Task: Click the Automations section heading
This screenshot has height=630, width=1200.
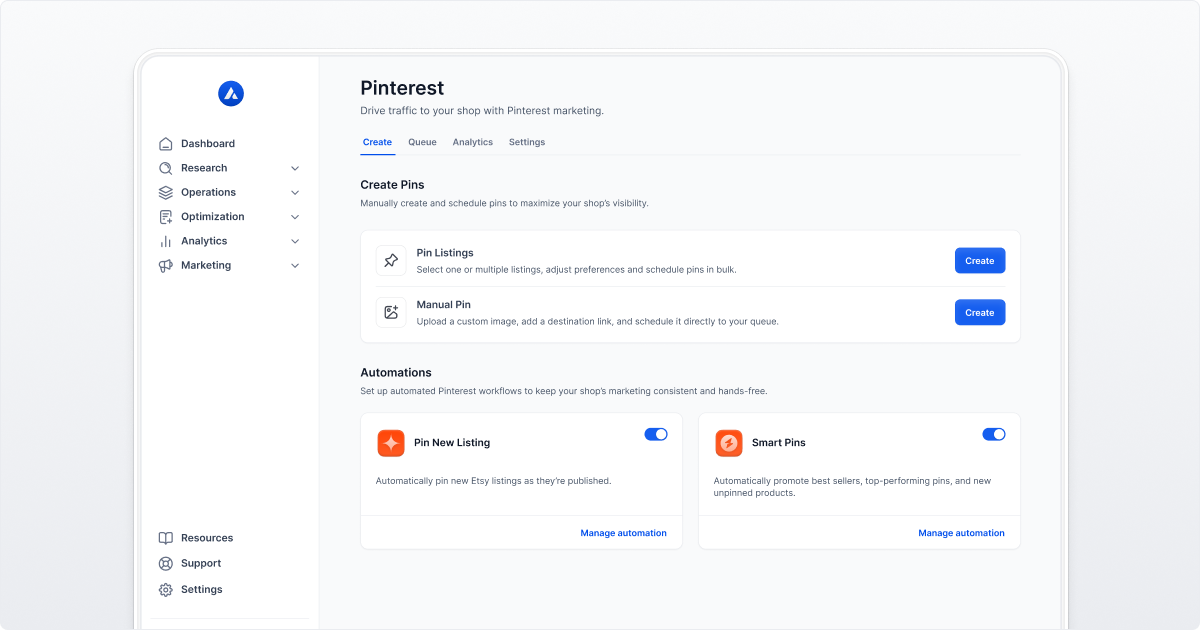Action: click(396, 372)
